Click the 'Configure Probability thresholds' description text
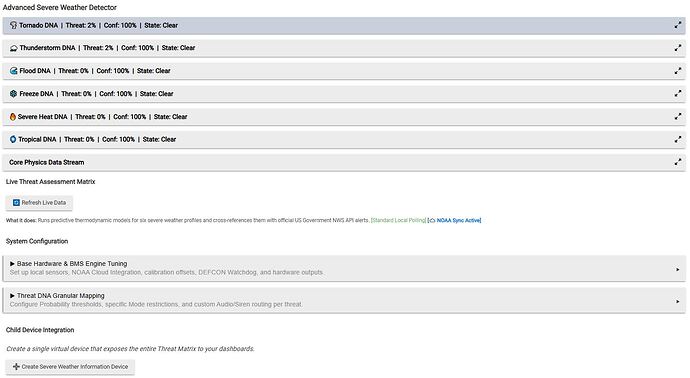 click(x=156, y=304)
